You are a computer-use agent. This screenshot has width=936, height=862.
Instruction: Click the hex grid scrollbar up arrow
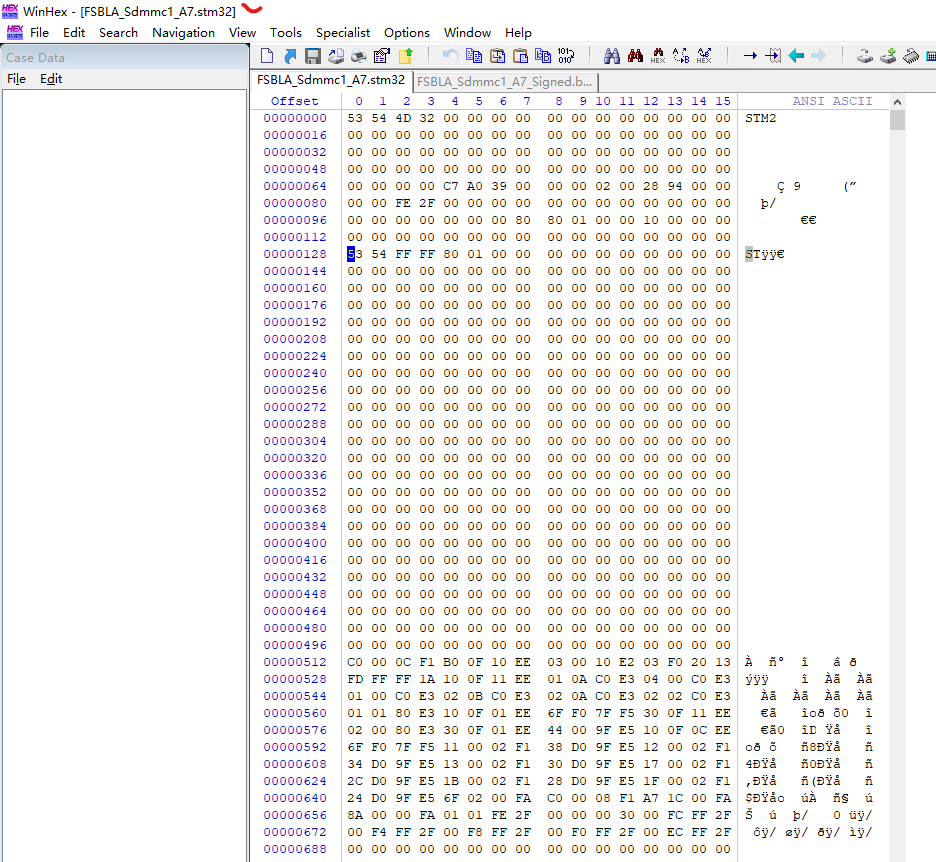[x=898, y=100]
